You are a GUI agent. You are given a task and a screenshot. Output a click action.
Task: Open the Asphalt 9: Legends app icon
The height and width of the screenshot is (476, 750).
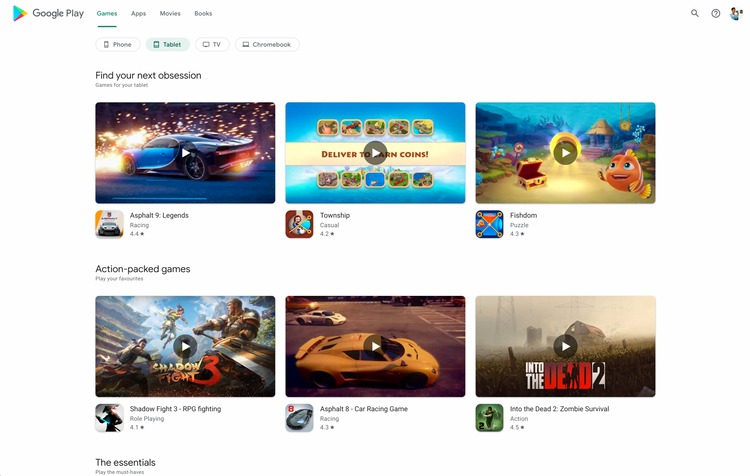tap(109, 224)
